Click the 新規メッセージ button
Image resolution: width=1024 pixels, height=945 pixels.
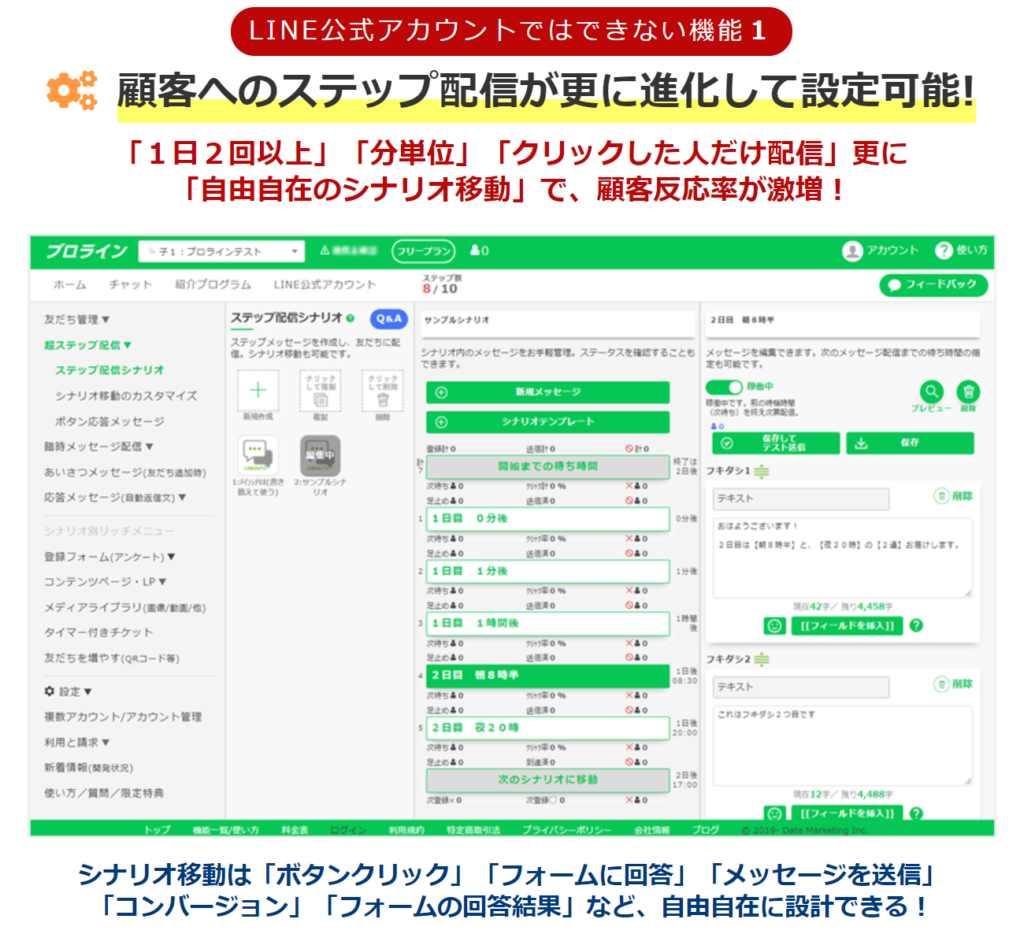(549, 392)
